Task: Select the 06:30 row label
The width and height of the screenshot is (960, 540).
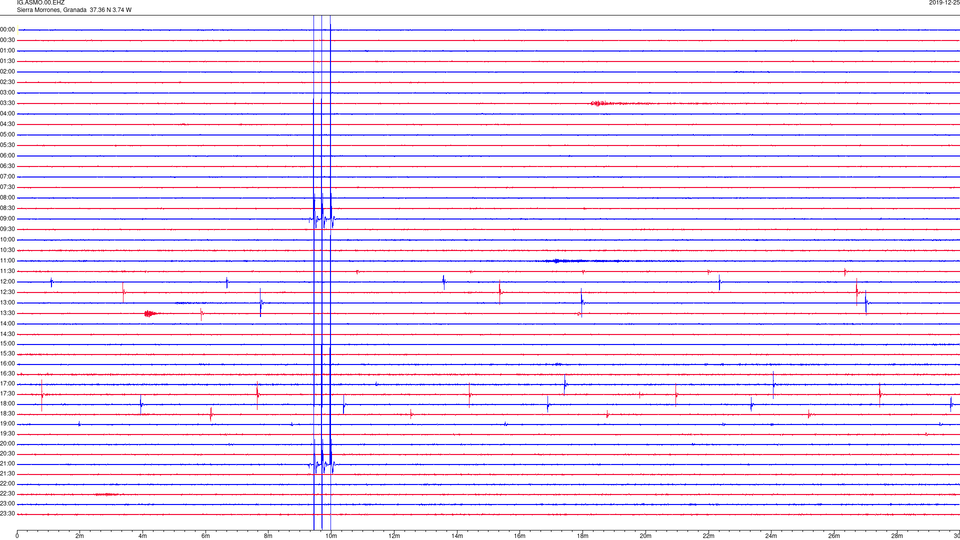Action: [7, 166]
